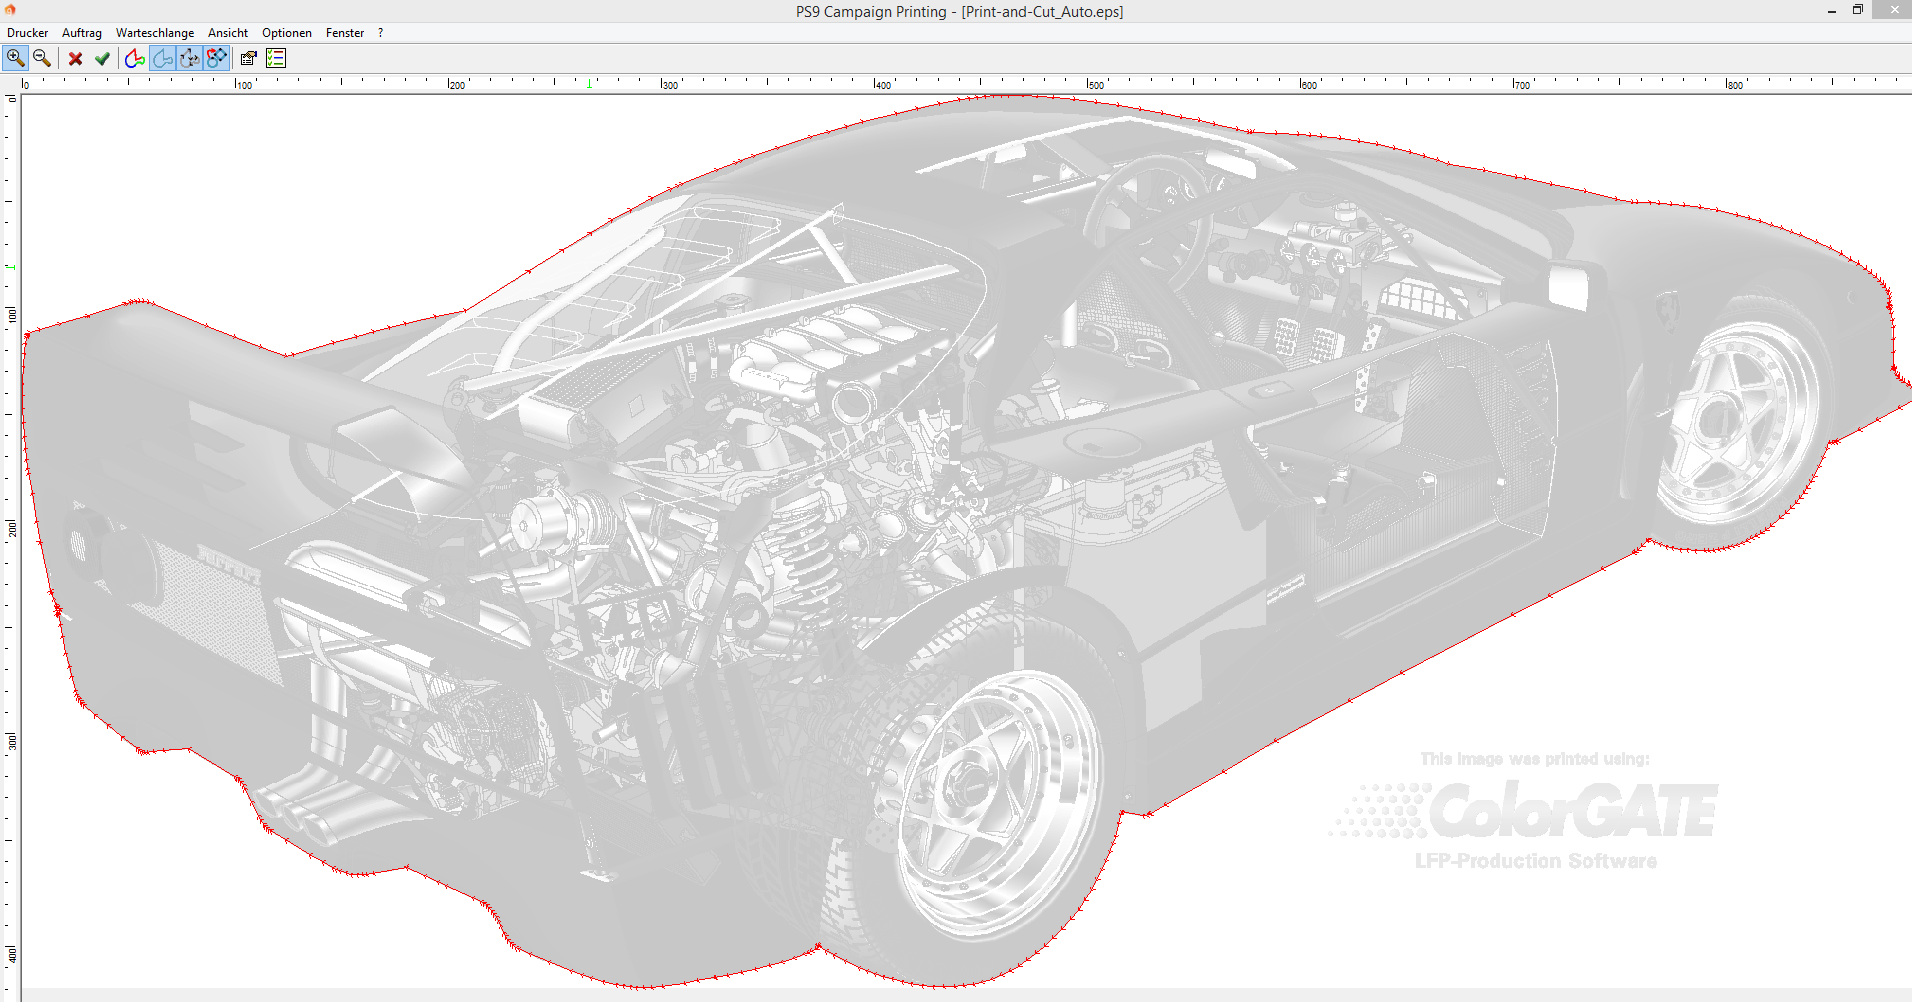The height and width of the screenshot is (1002, 1912).
Task: Click the green checkmark to confirm
Action: (102, 58)
